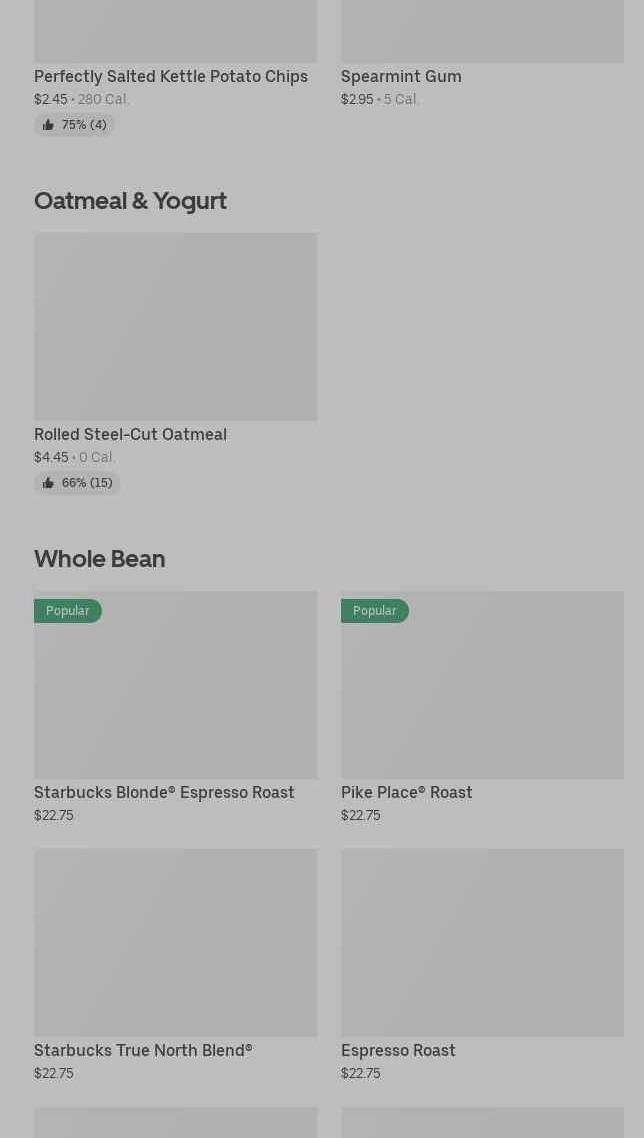The height and width of the screenshot is (1138, 644).
Task: Open Starbucks Blonde Espresso Roast title
Action: coord(164,792)
